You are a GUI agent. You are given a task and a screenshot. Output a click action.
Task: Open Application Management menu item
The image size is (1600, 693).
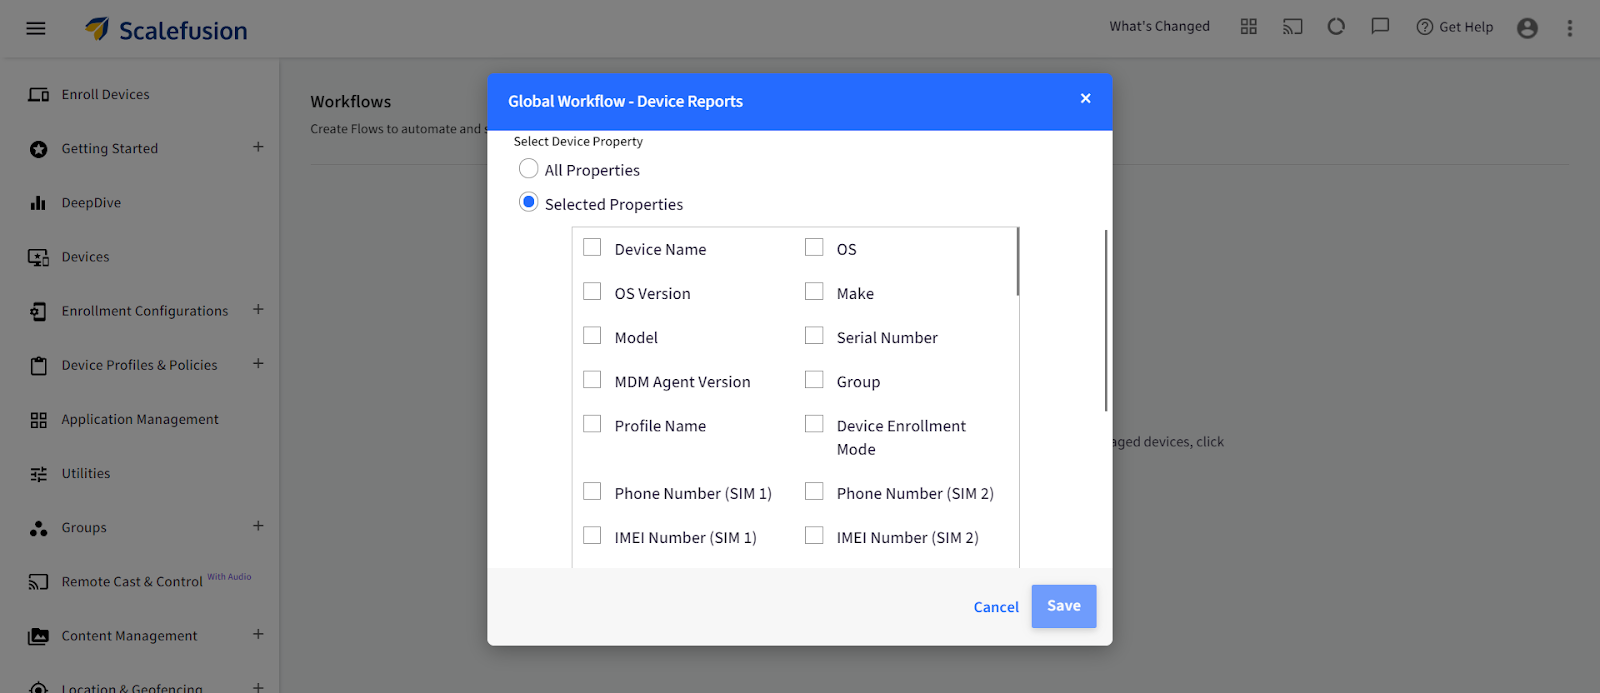point(140,420)
